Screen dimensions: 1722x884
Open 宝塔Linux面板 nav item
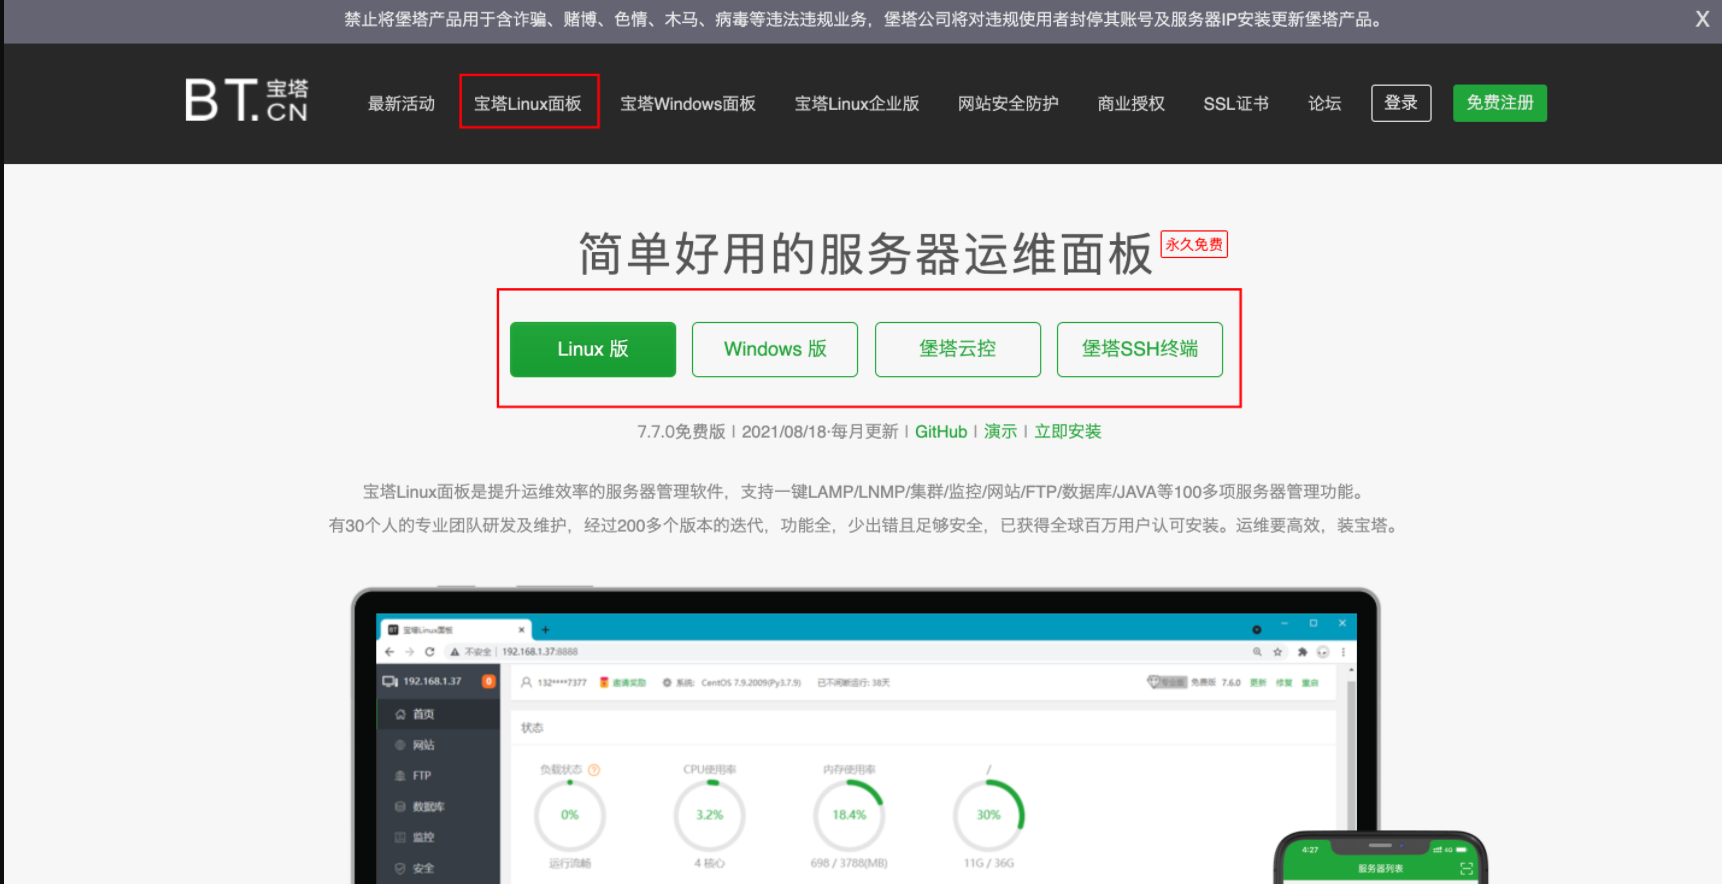[x=528, y=103]
